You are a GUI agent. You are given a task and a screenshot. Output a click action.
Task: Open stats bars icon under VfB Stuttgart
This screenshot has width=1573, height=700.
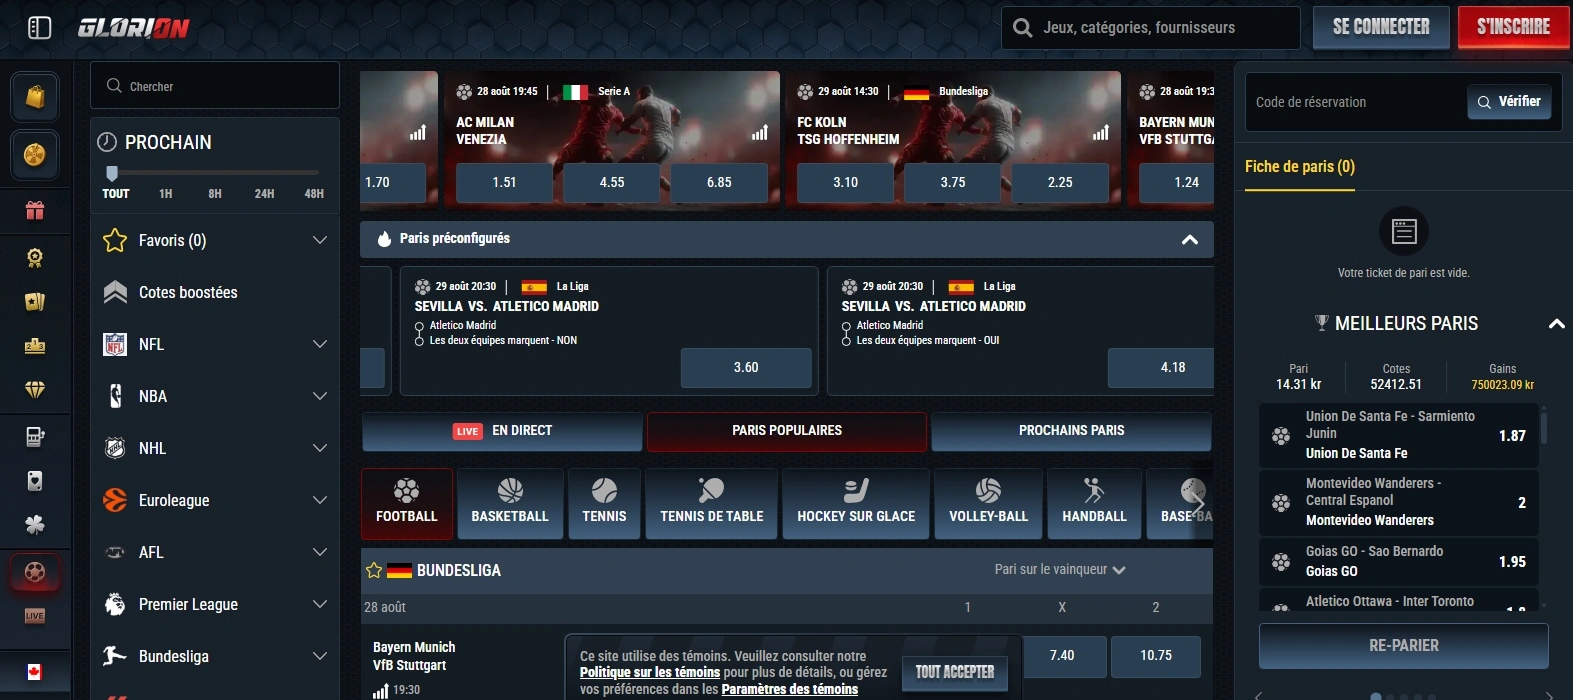pyautogui.click(x=380, y=690)
